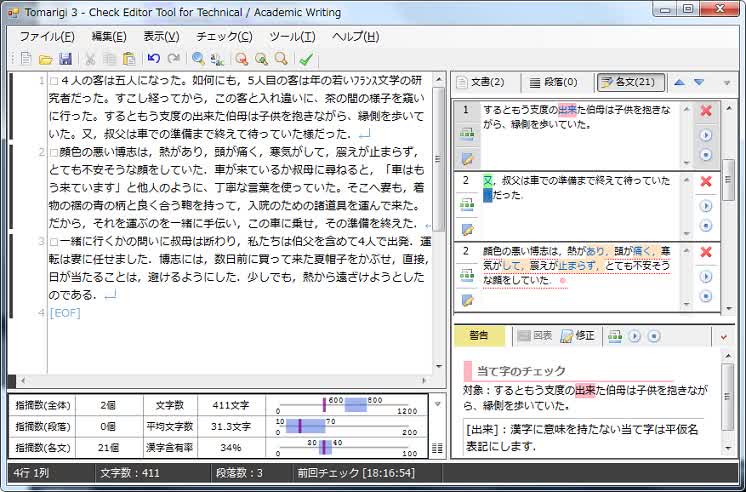Viewport: 746px width, 492px height.
Task: Click play arrow button in 又，叔父は row
Action: click(x=706, y=206)
